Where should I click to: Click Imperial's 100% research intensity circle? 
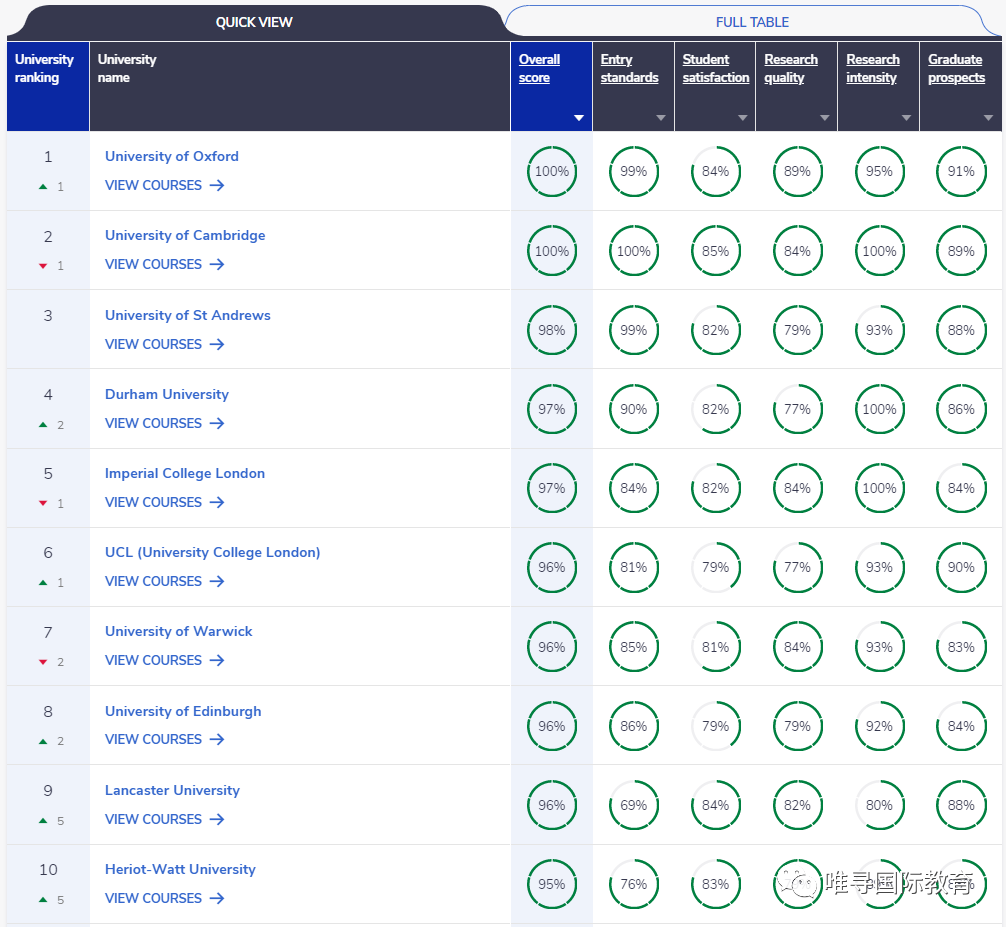[x=879, y=488]
